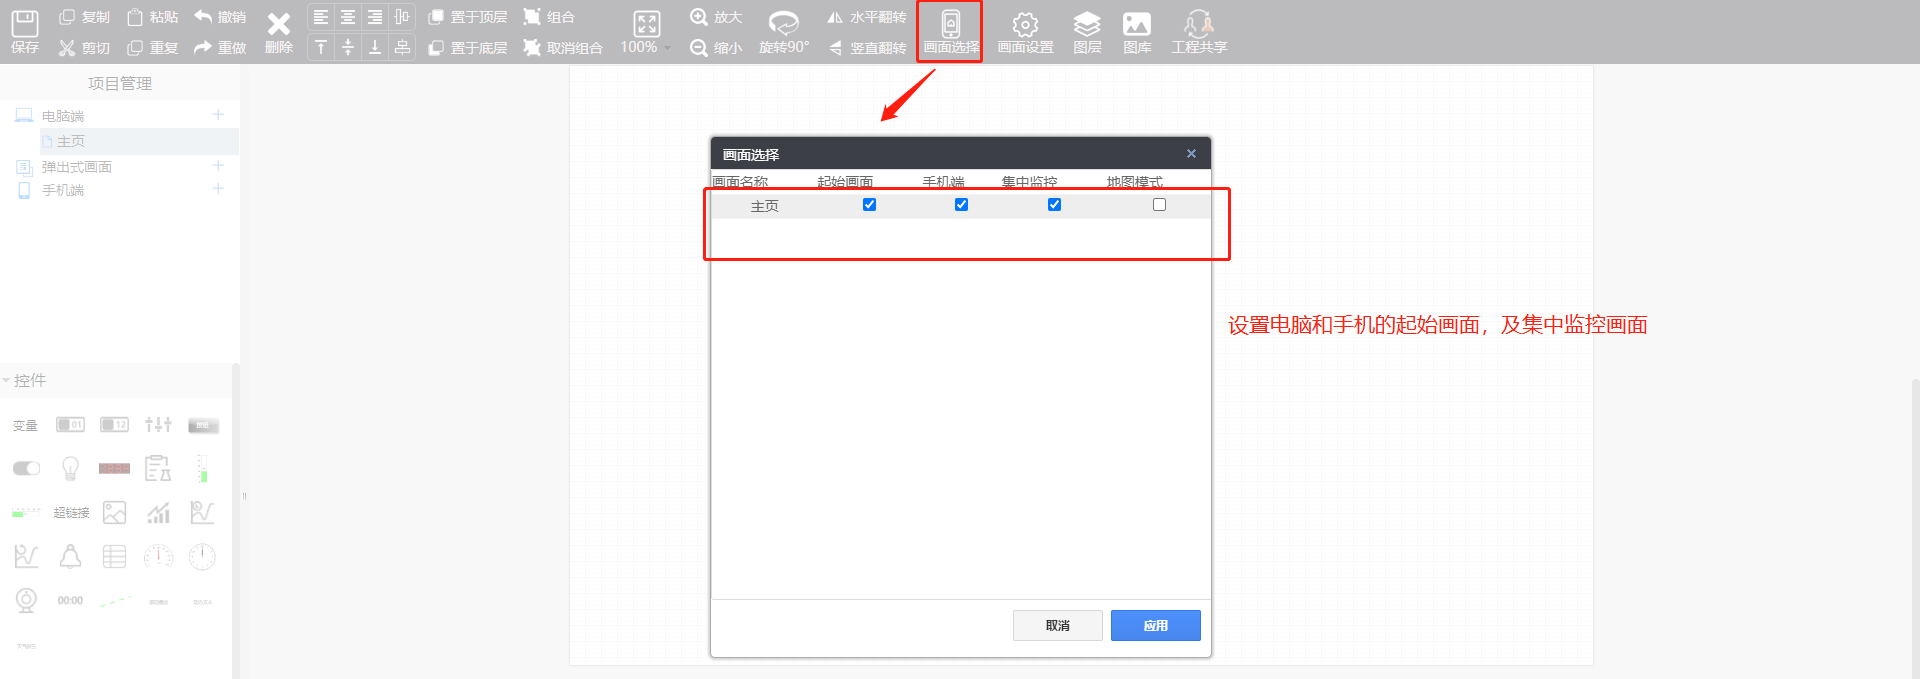The image size is (1920, 679).
Task: Click 粘贴 paste in the toolbar
Action: coord(152,17)
